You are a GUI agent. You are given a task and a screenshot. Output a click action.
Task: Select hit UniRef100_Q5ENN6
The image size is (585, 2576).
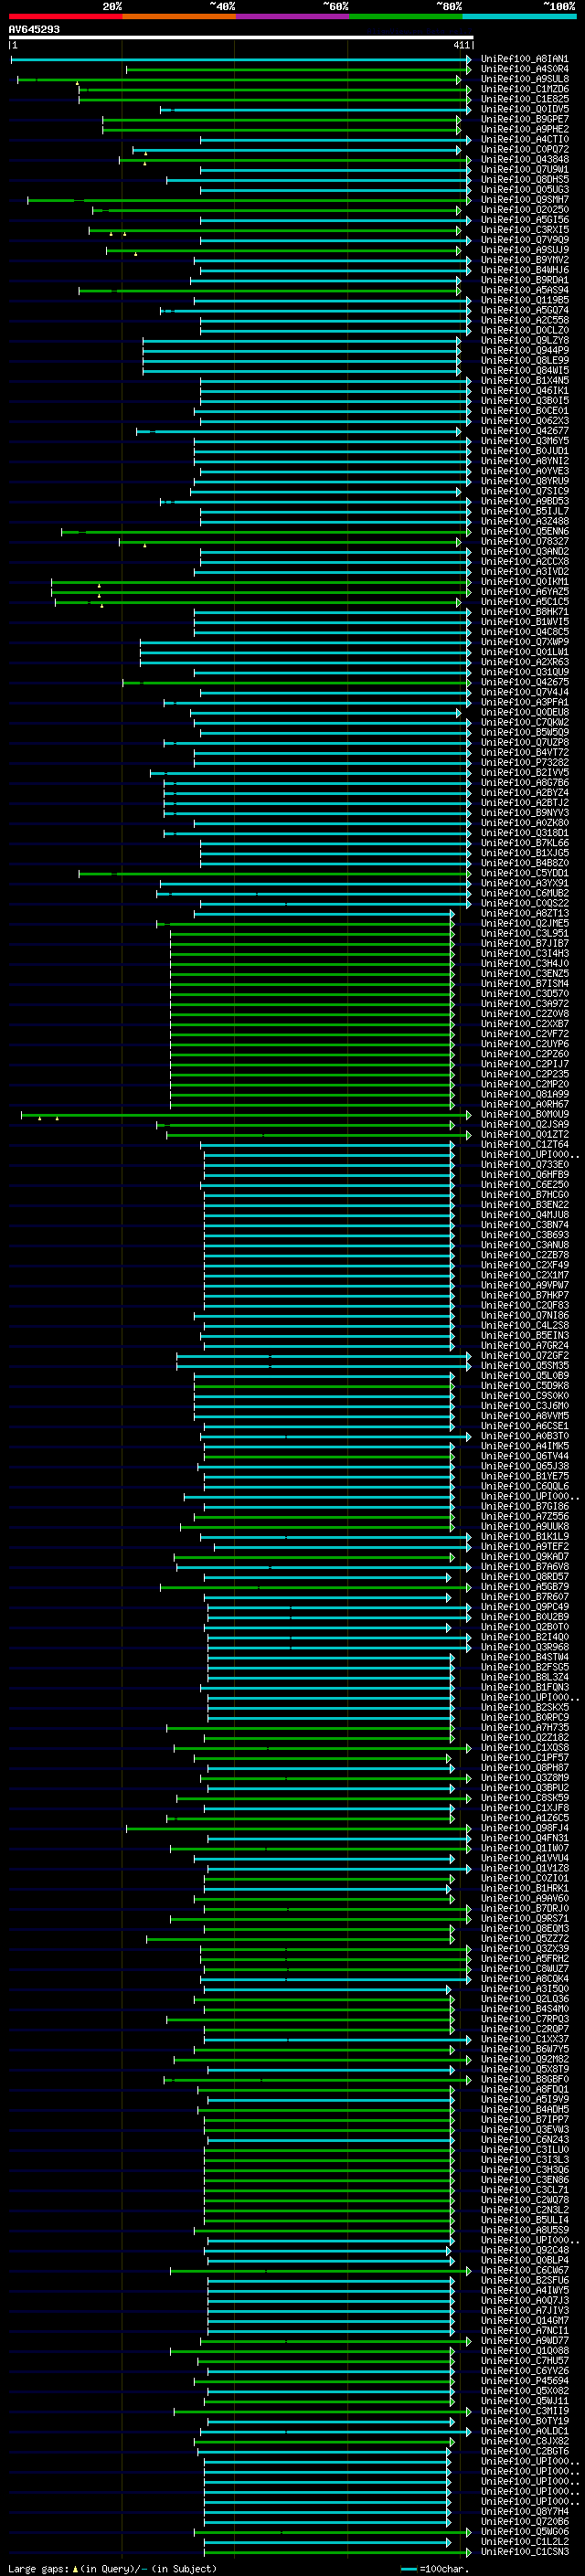click(525, 531)
